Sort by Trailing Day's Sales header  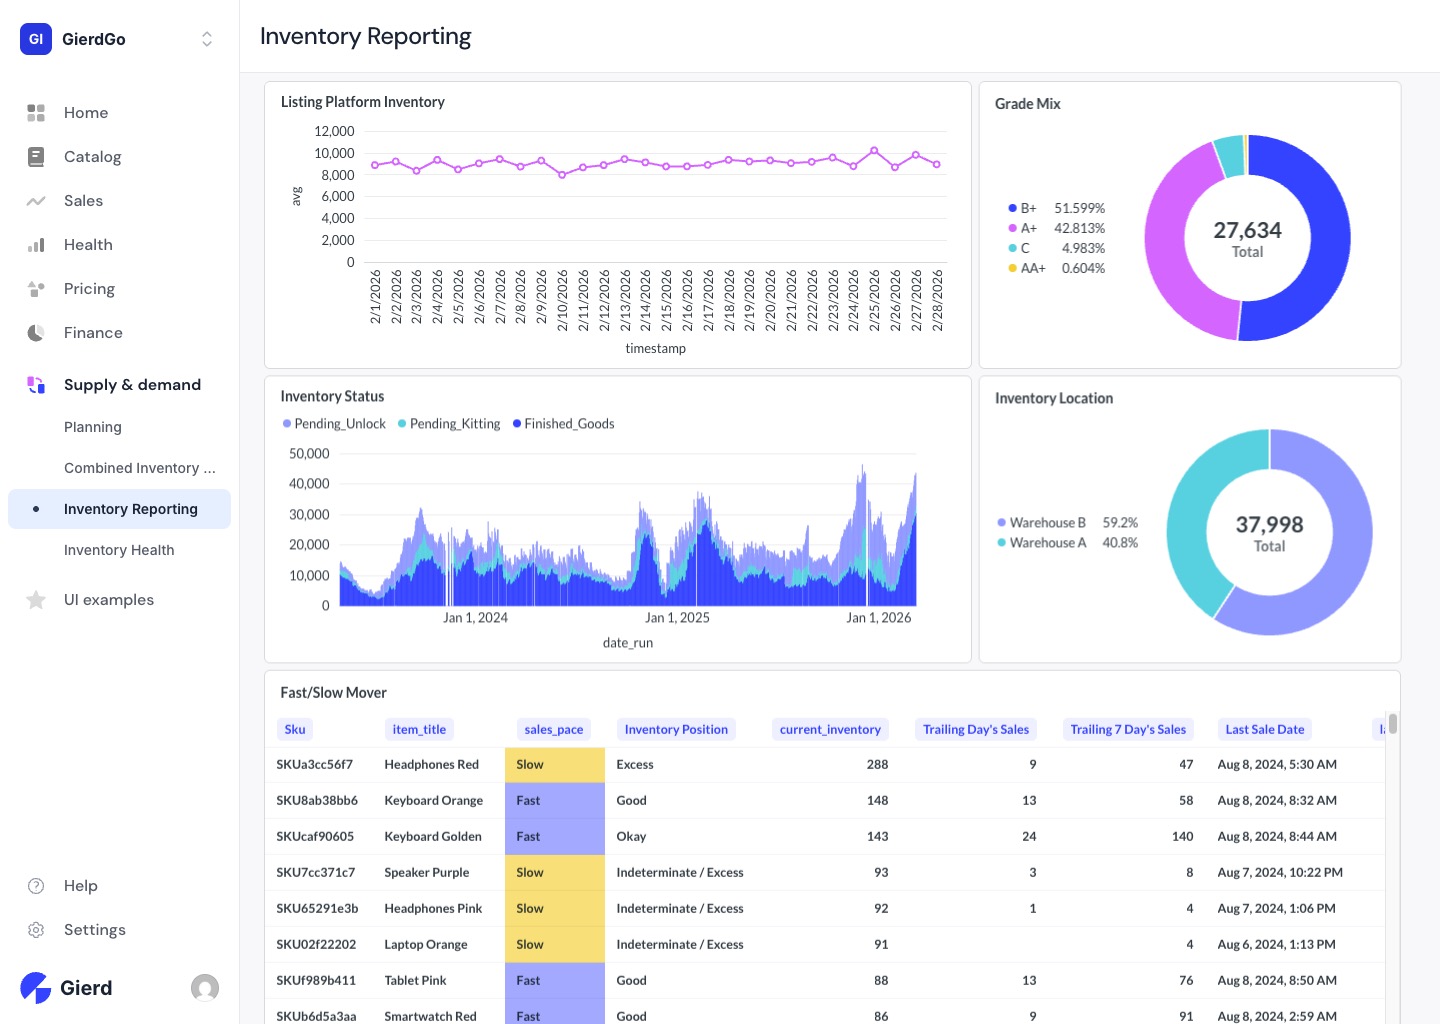[x=976, y=729]
